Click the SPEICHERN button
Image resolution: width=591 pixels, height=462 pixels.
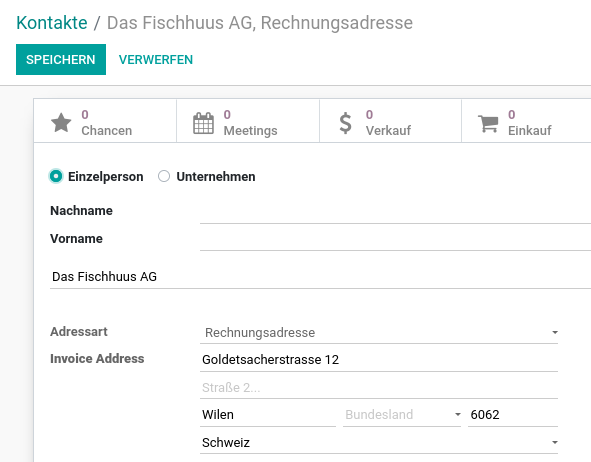pos(61,60)
